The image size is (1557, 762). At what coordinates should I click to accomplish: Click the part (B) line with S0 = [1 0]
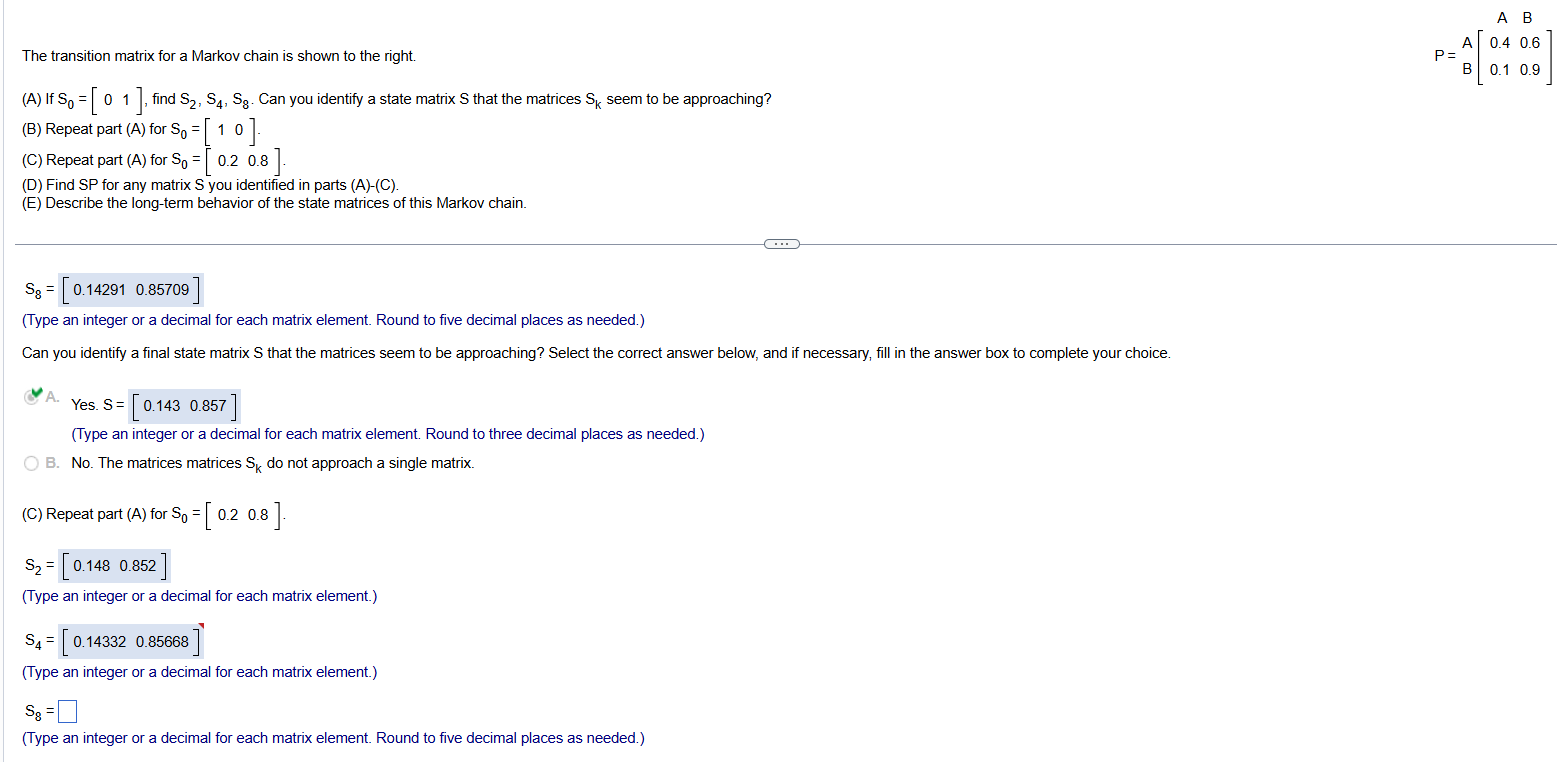140,130
